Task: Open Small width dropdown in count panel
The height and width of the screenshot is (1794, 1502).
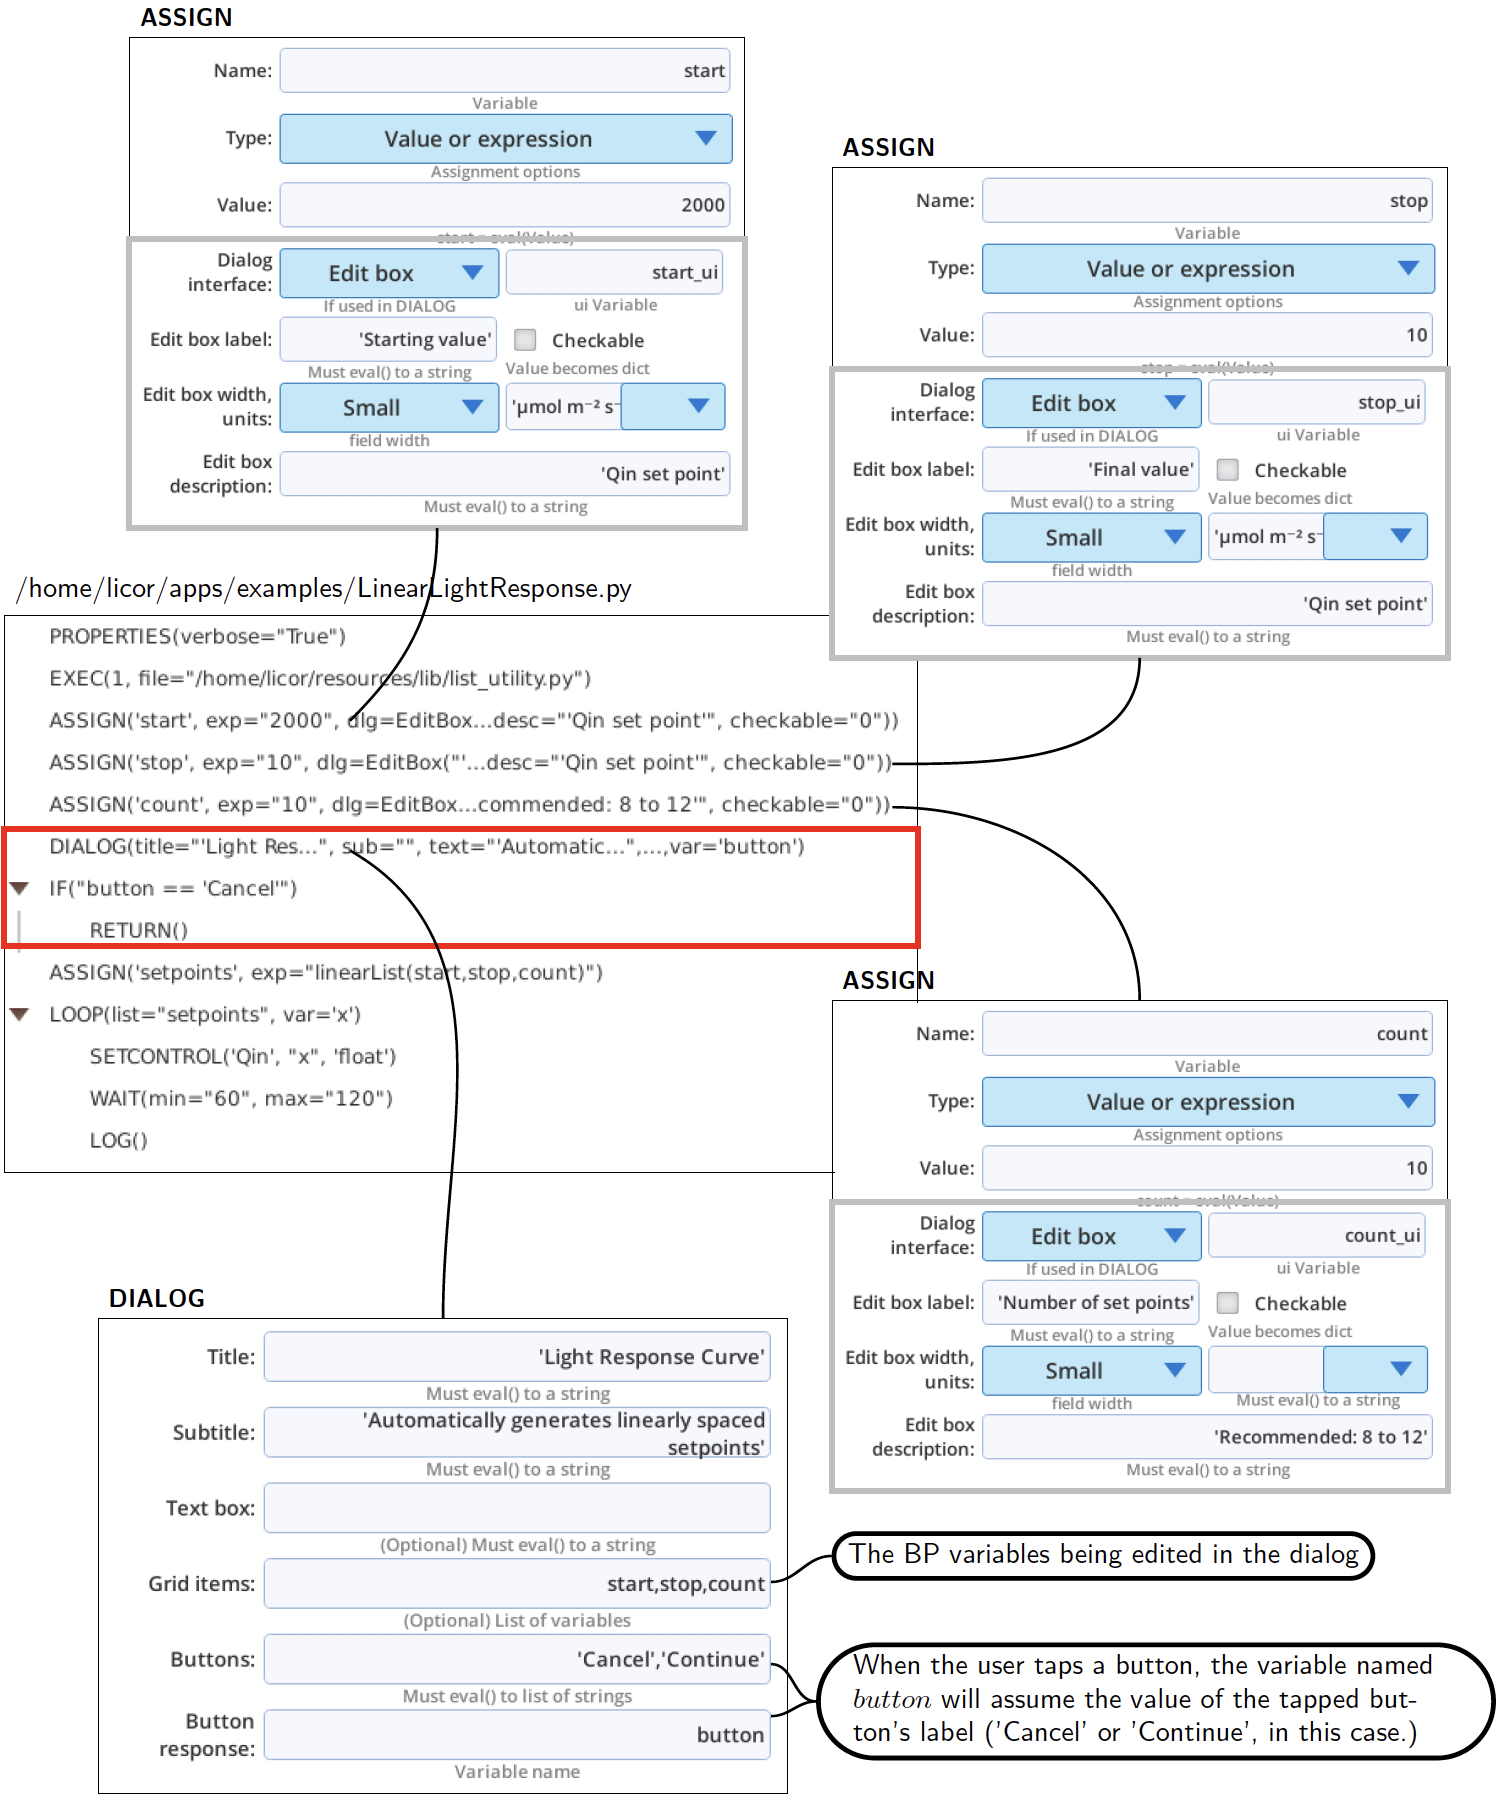Action: coord(1092,1370)
